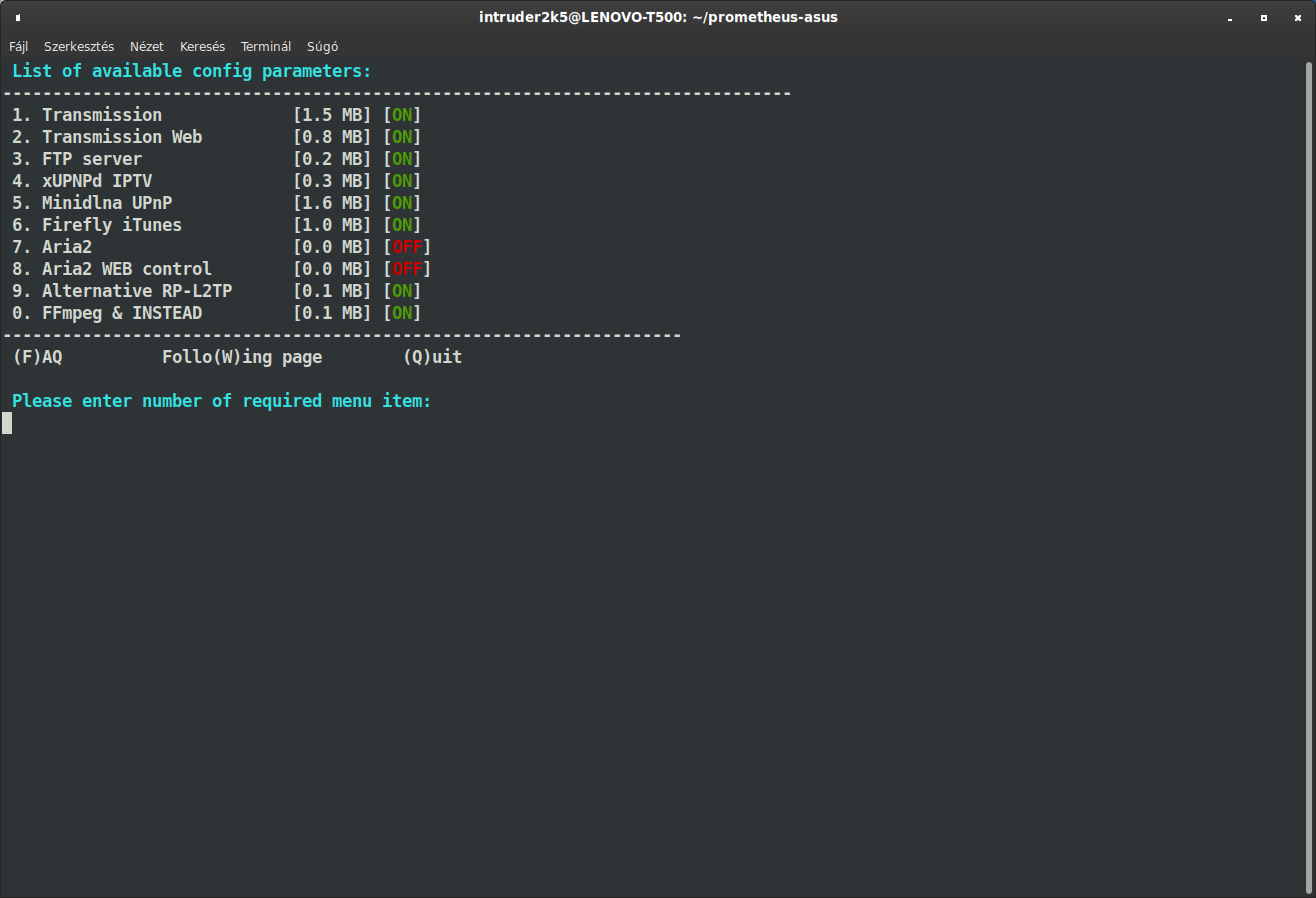The width and height of the screenshot is (1316, 898).
Task: Click the [0.3 MB] size of xUPNPd
Action: pyautogui.click(x=332, y=181)
